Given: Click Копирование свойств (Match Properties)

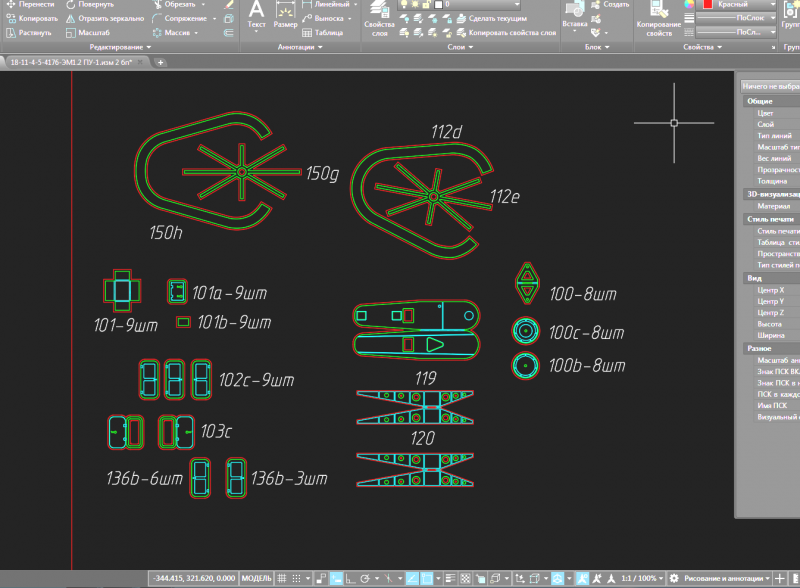Looking at the screenshot, I should click(x=659, y=19).
